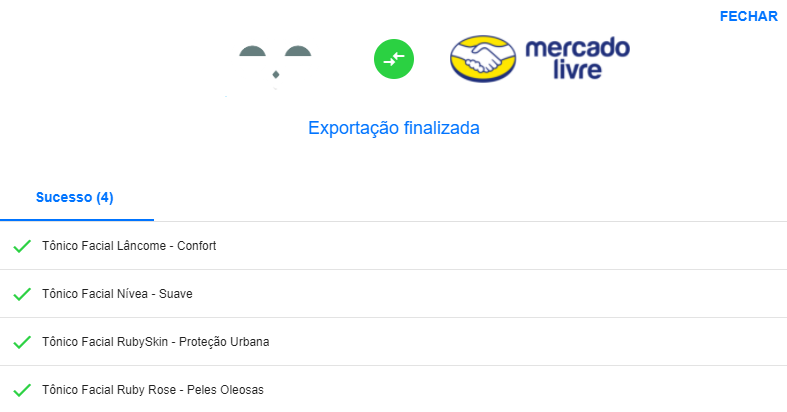Select Tônico Facial Nívea - Suave entry
Image resolution: width=787 pixels, height=412 pixels.
pos(117,294)
